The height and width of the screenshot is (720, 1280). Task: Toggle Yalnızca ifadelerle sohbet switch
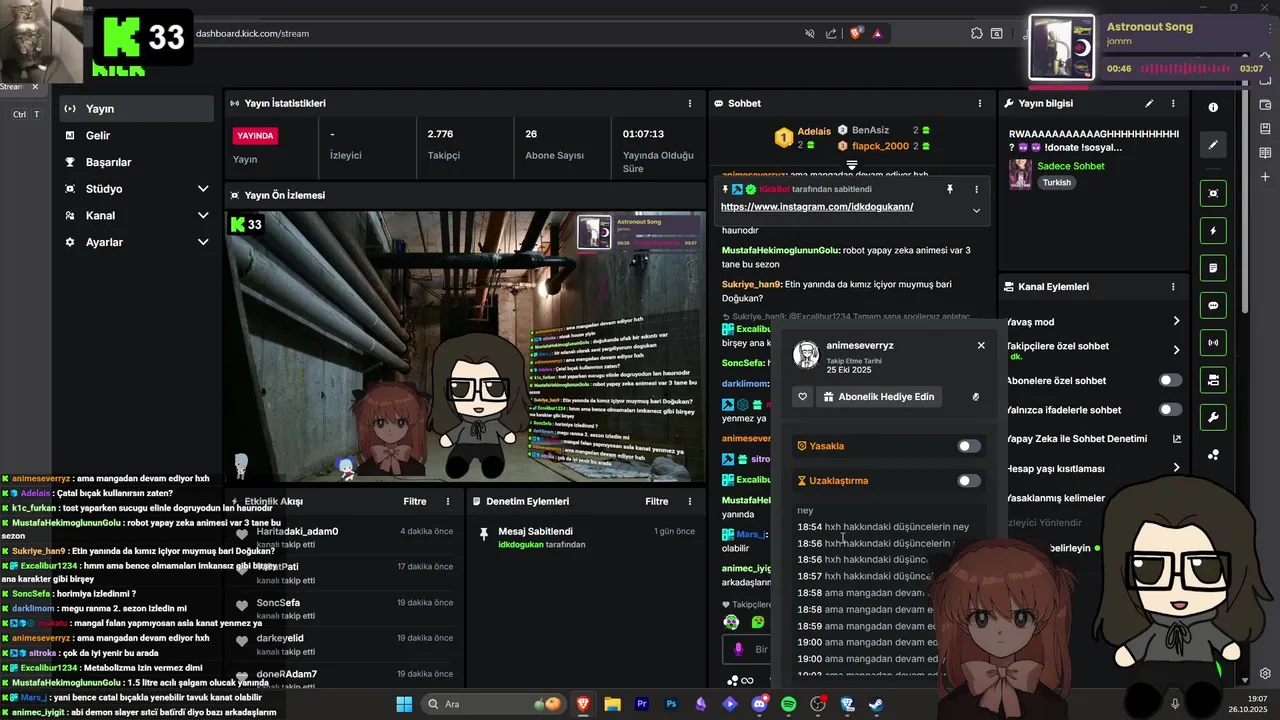1170,409
